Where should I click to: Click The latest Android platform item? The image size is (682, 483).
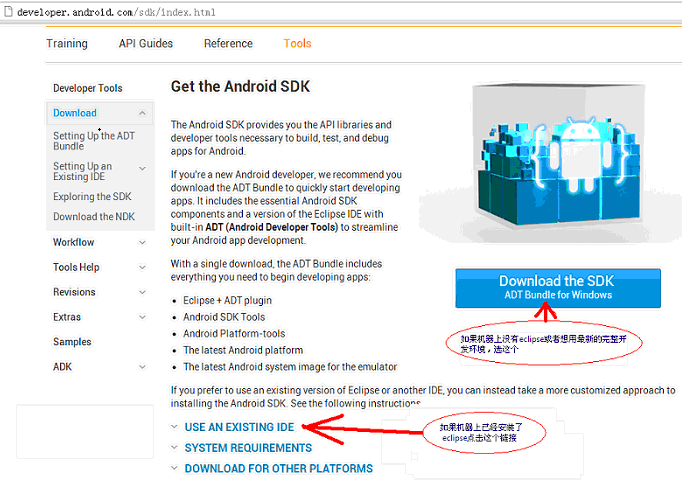pyautogui.click(x=243, y=350)
